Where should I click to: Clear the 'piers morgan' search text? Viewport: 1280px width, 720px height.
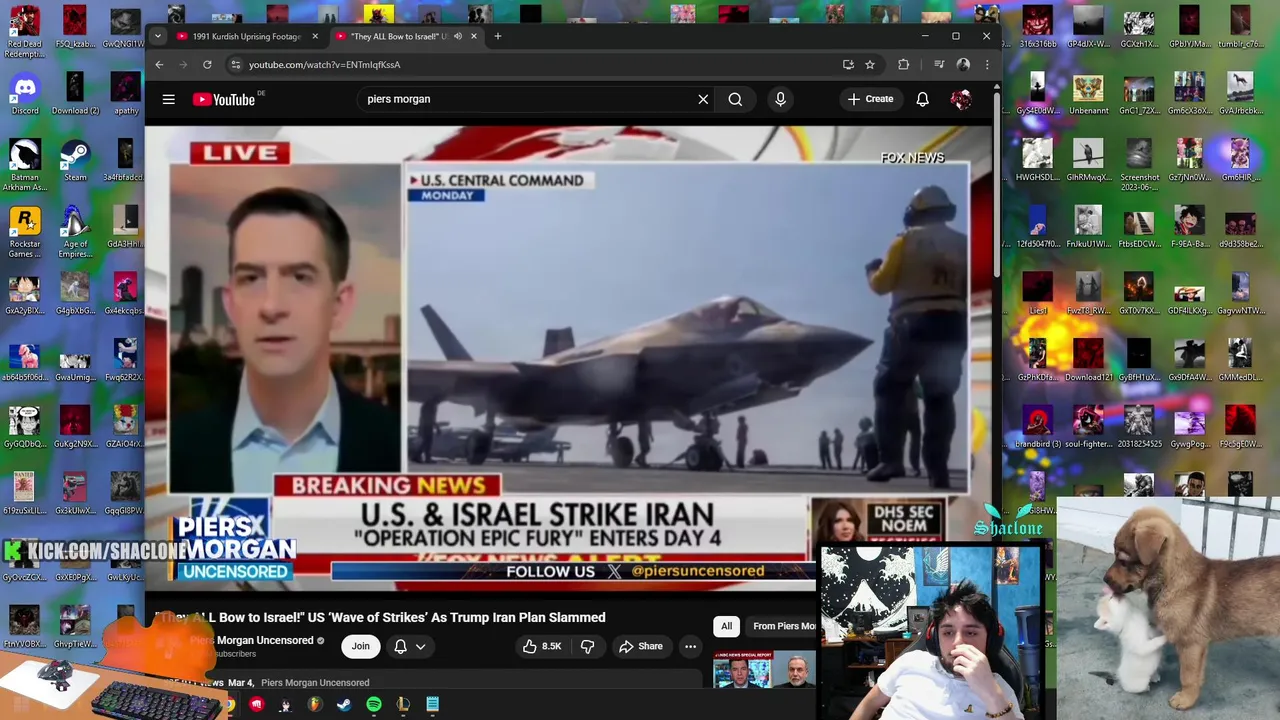(x=703, y=99)
